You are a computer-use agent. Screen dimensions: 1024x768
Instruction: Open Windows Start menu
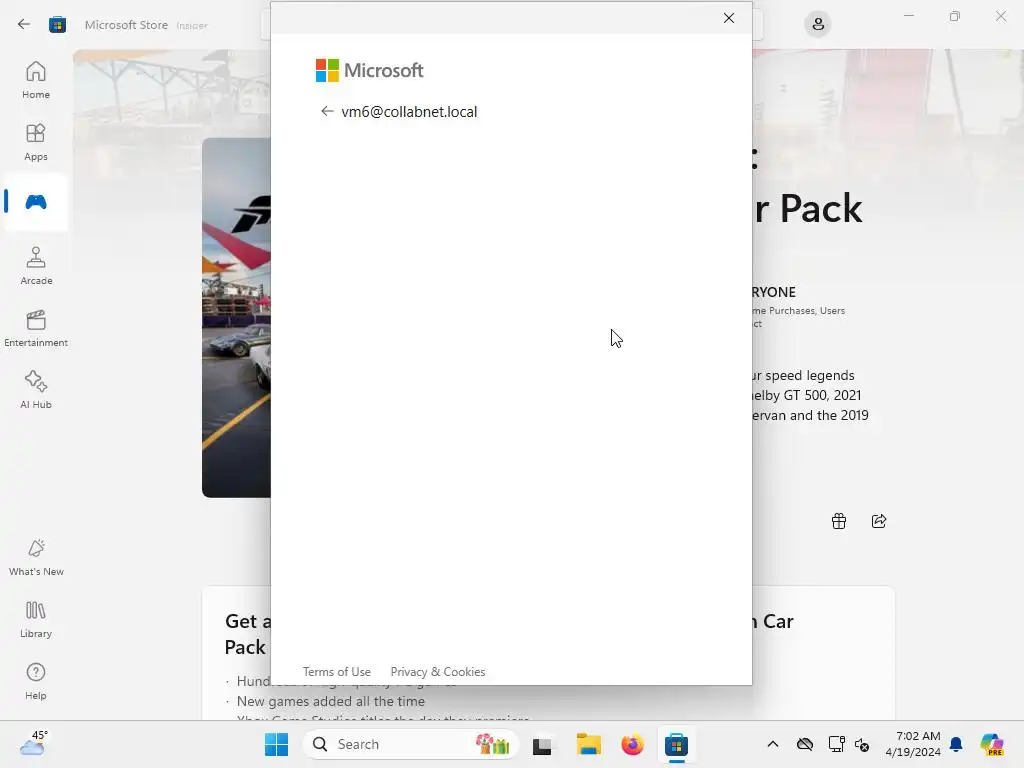tap(276, 744)
